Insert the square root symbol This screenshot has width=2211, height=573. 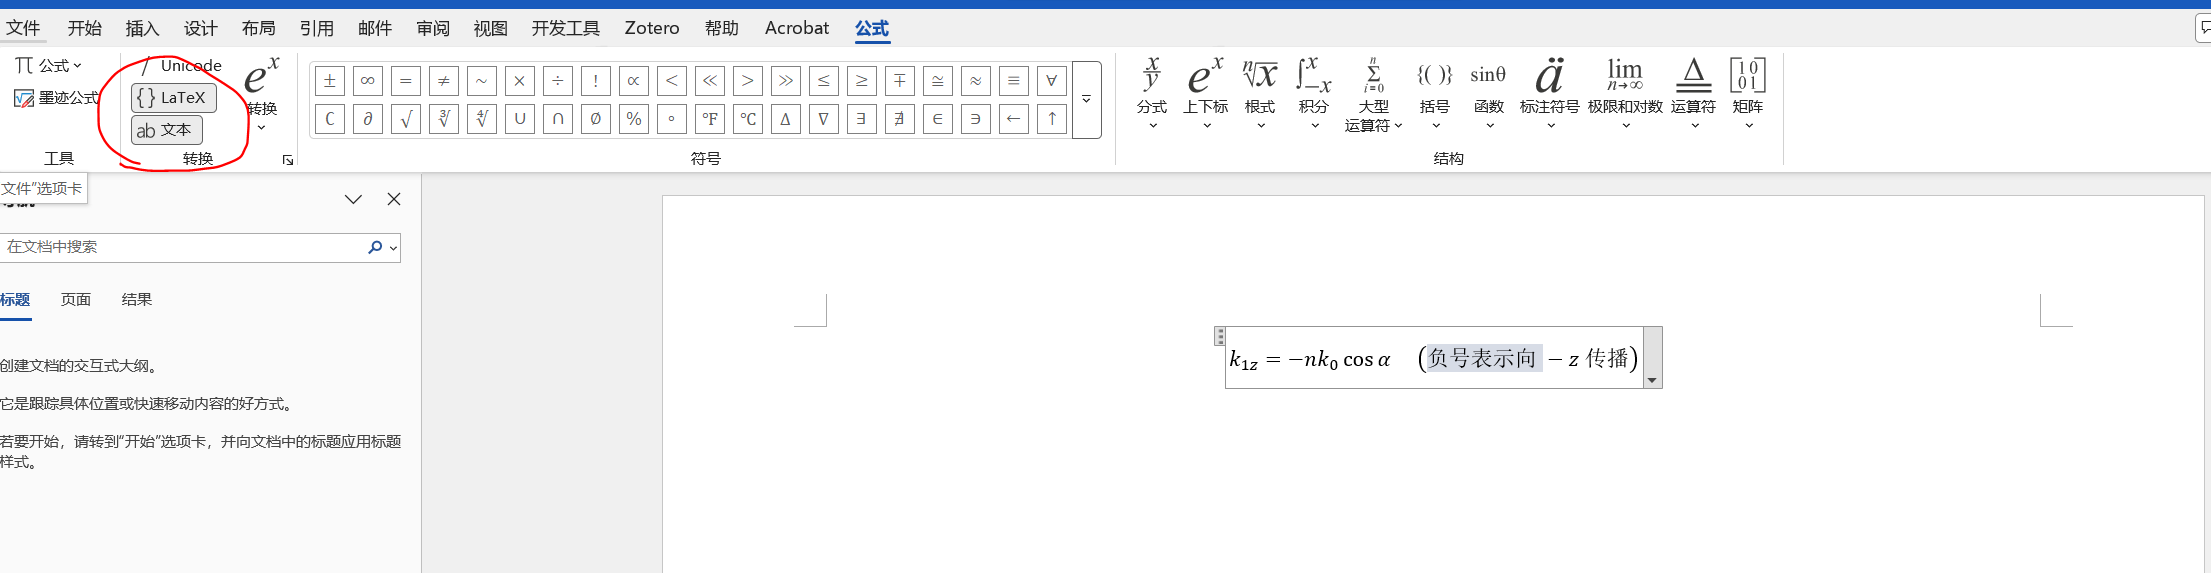pos(406,119)
